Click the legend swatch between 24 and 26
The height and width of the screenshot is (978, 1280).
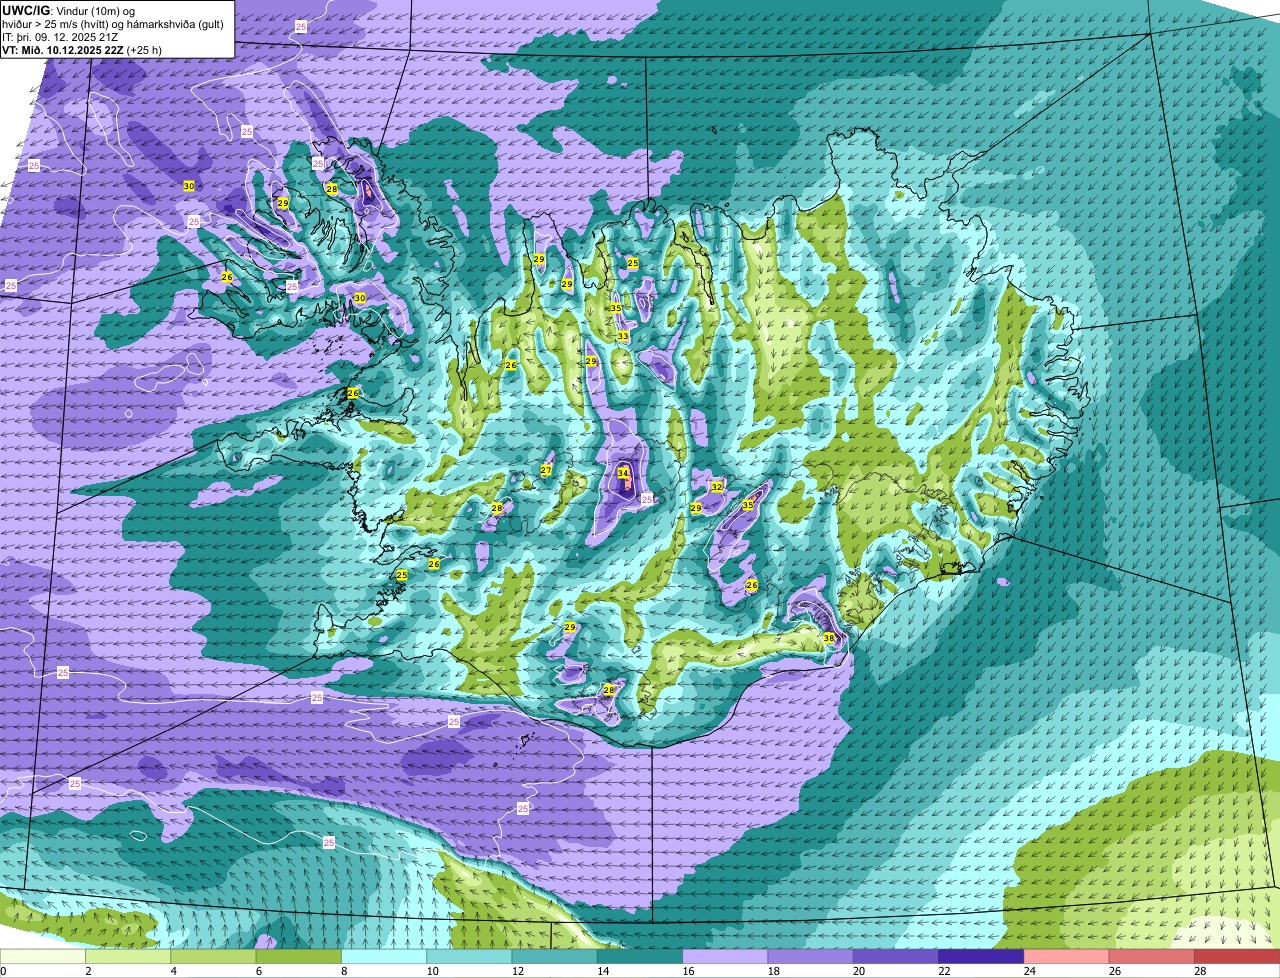click(1066, 957)
